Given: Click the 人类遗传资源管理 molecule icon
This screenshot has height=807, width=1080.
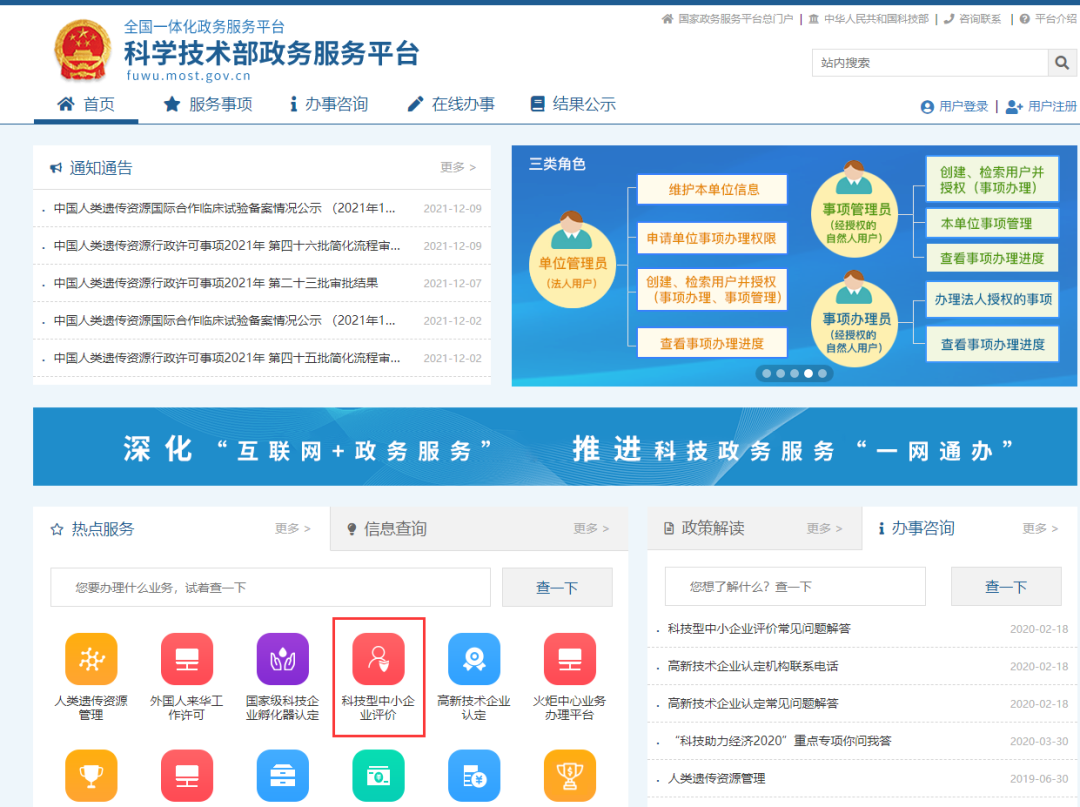Looking at the screenshot, I should 91,658.
